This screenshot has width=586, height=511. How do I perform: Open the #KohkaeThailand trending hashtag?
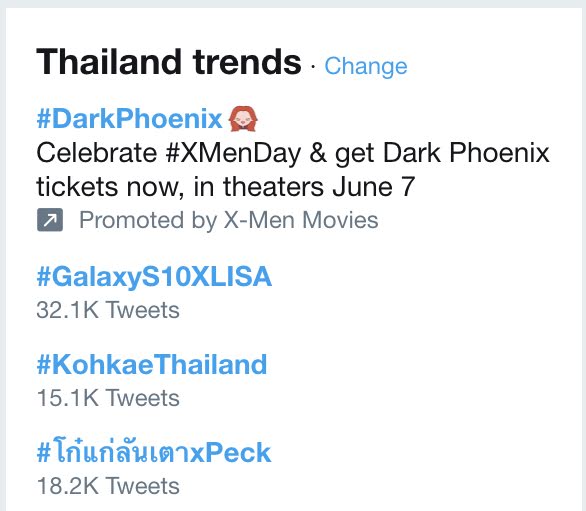(152, 364)
